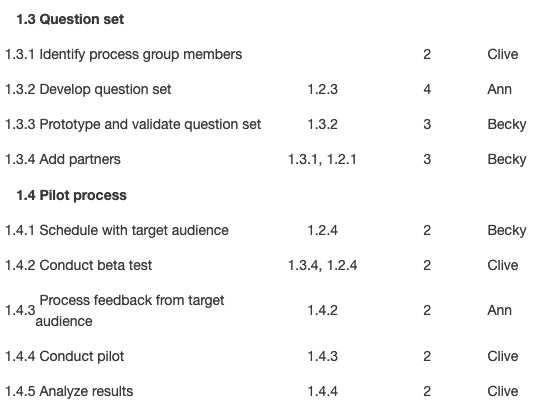Click predecessor cell '1.3.4, 1.2.4'
This screenshot has height=407, width=551.
tap(322, 265)
